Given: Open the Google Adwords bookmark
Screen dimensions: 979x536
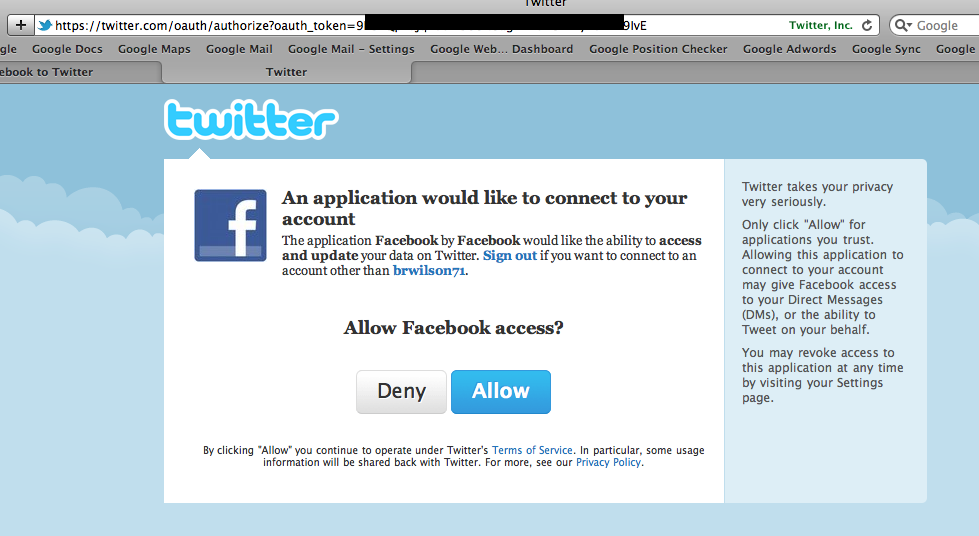Looking at the screenshot, I should coord(789,49).
